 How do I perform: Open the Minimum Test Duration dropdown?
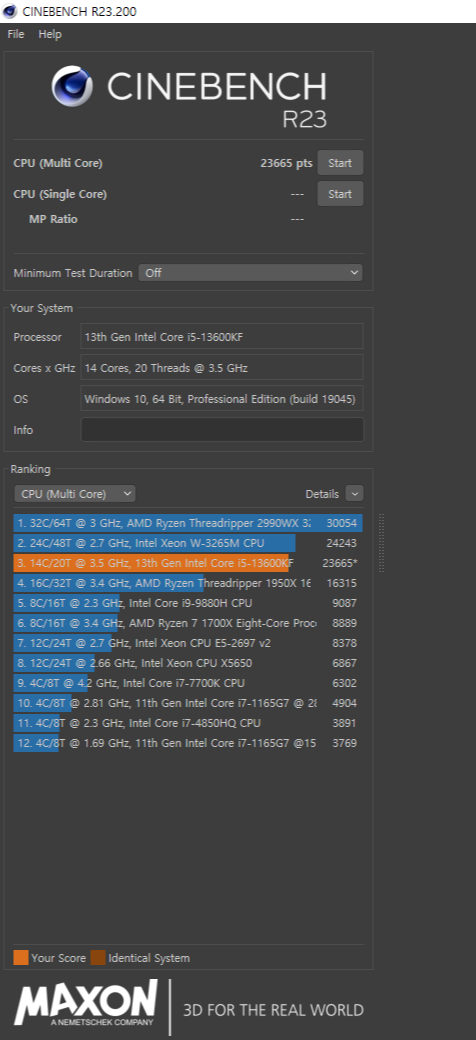[251, 273]
